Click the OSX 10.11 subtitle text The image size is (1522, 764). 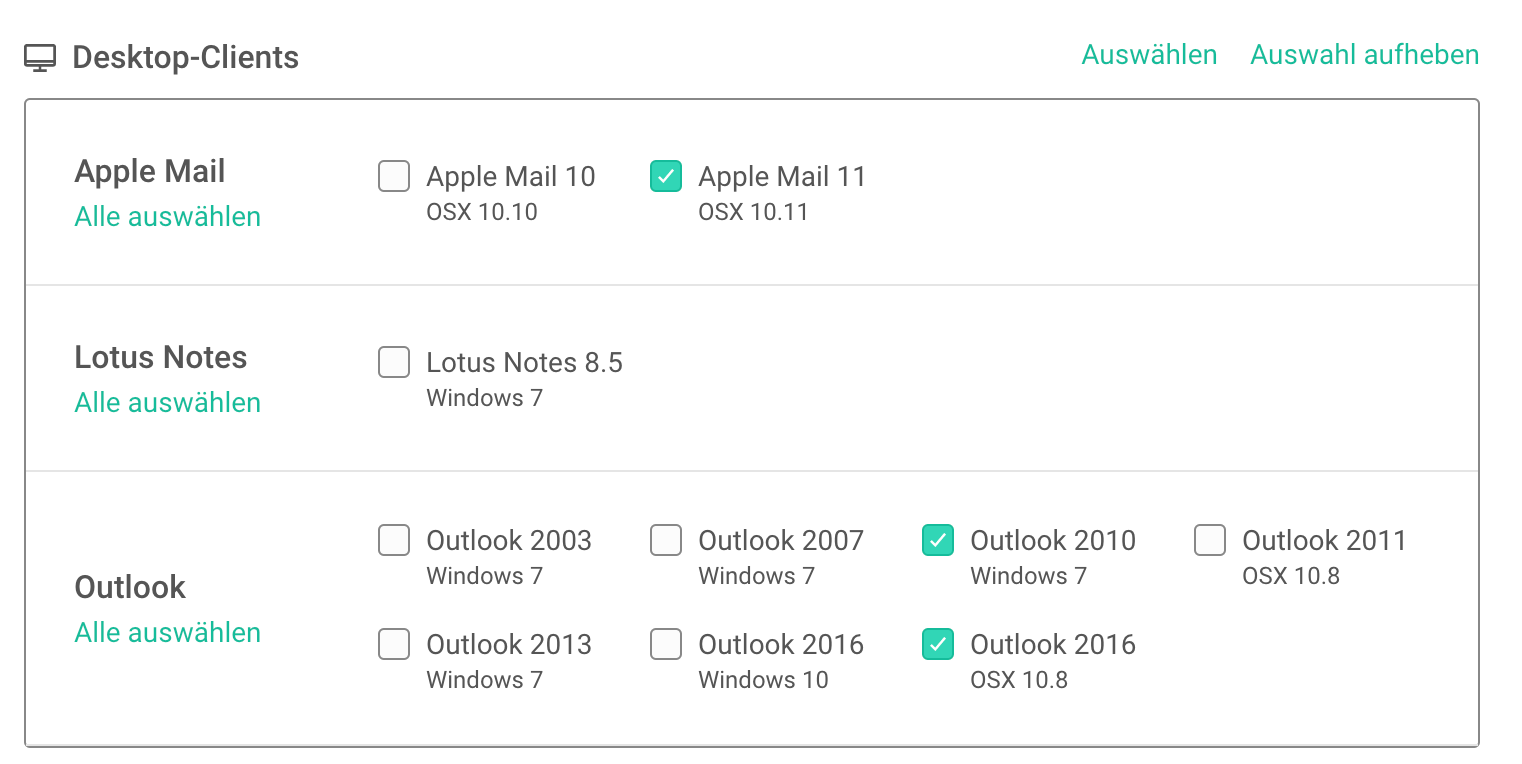click(753, 212)
